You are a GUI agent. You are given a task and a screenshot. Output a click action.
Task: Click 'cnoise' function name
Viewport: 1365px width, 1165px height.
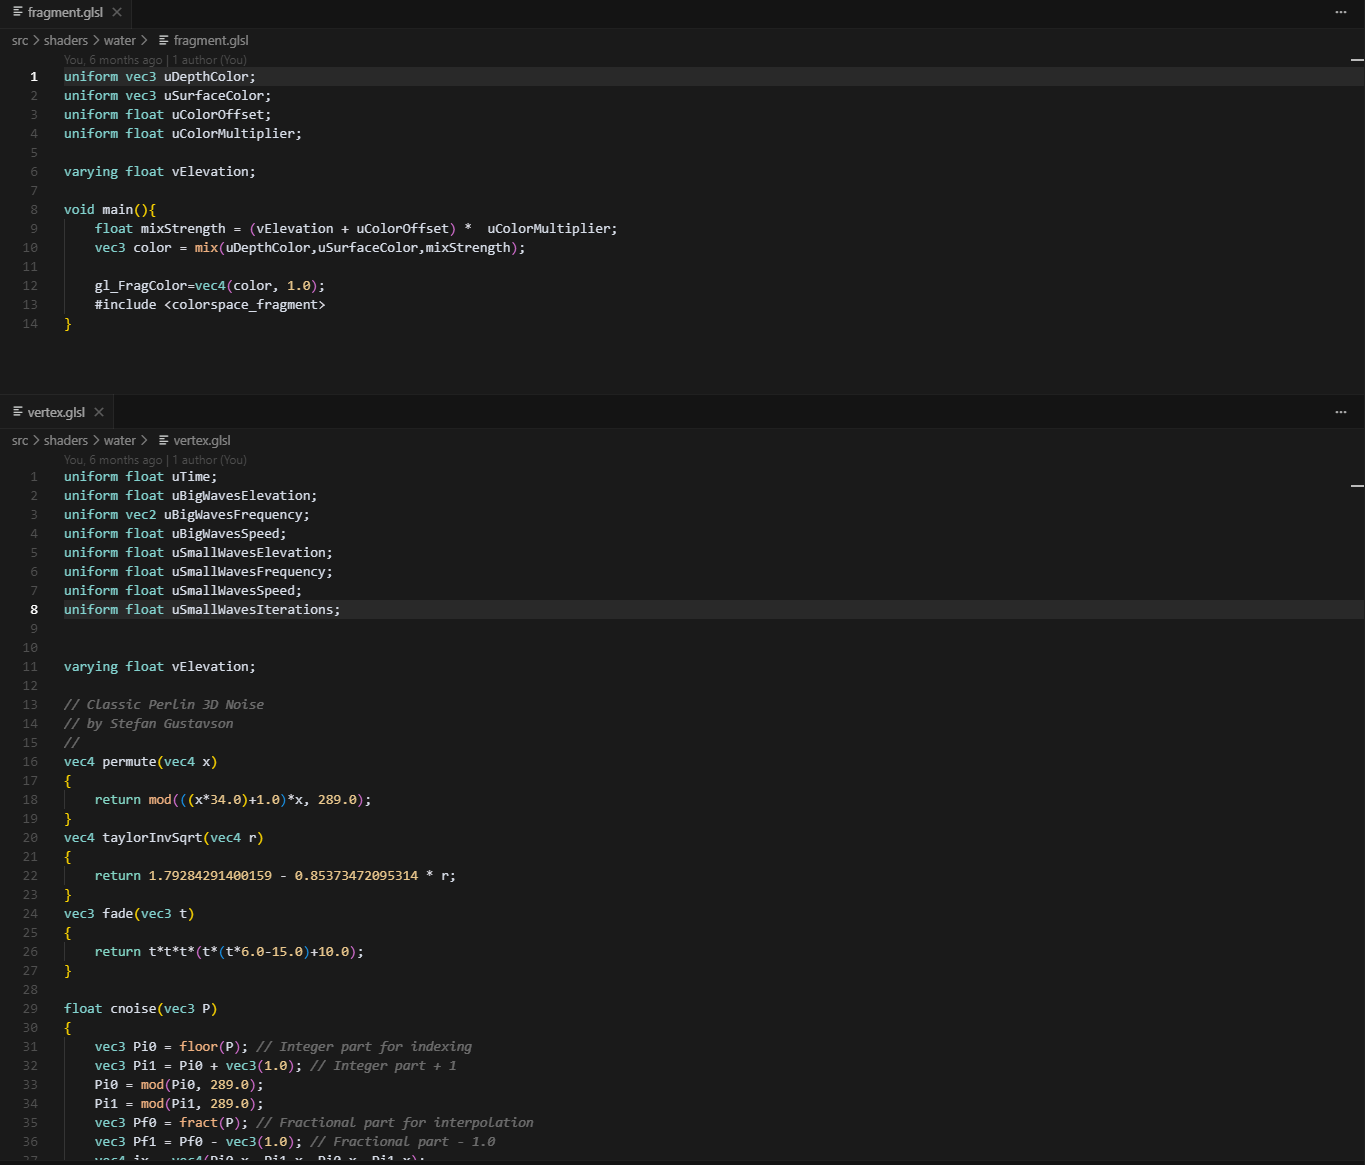click(133, 1009)
